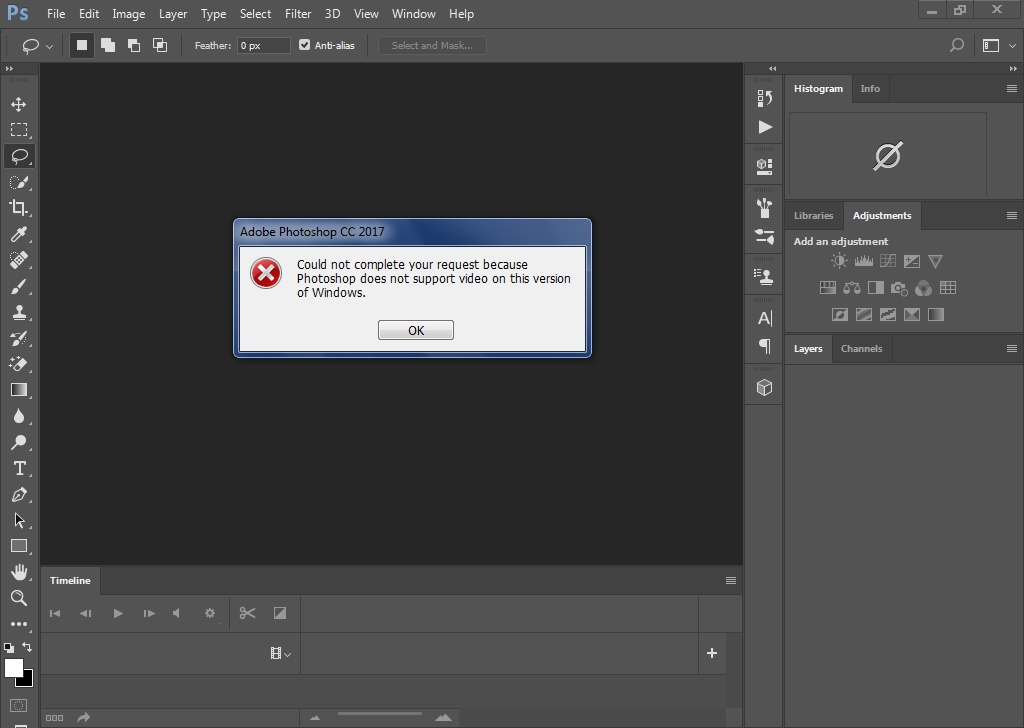
Task: Add a Photo Filter adjustment
Action: coord(899,288)
